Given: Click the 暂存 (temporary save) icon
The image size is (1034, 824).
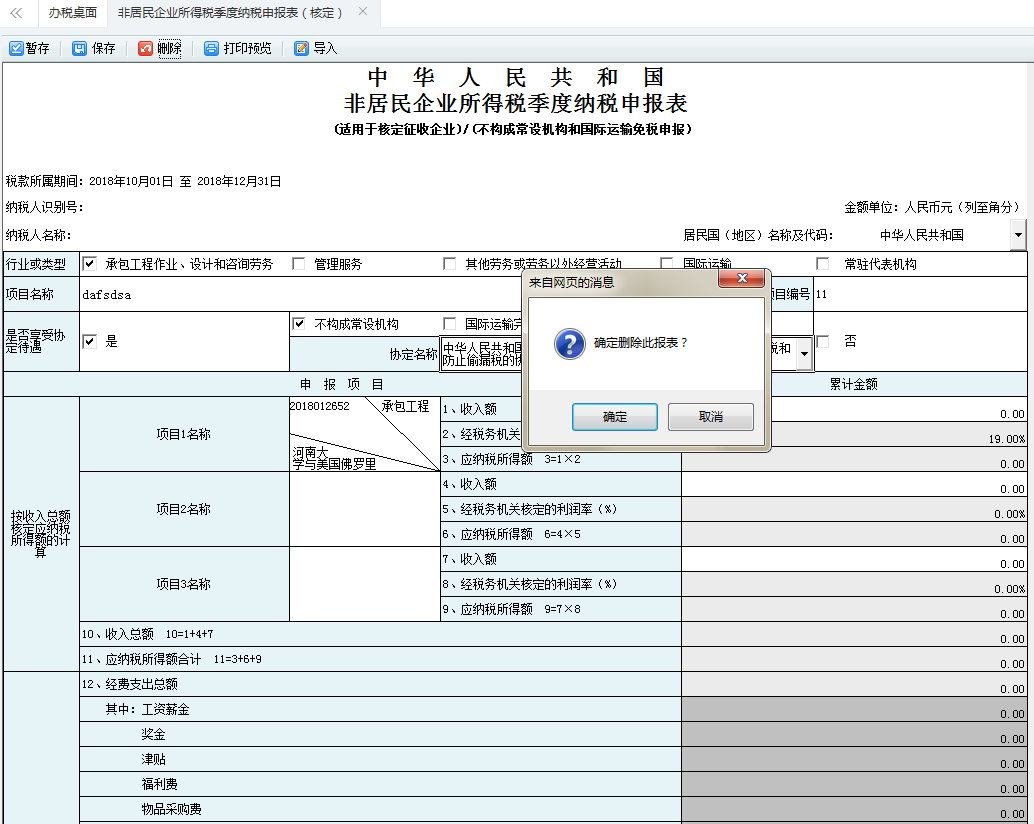Looking at the screenshot, I should [16, 47].
